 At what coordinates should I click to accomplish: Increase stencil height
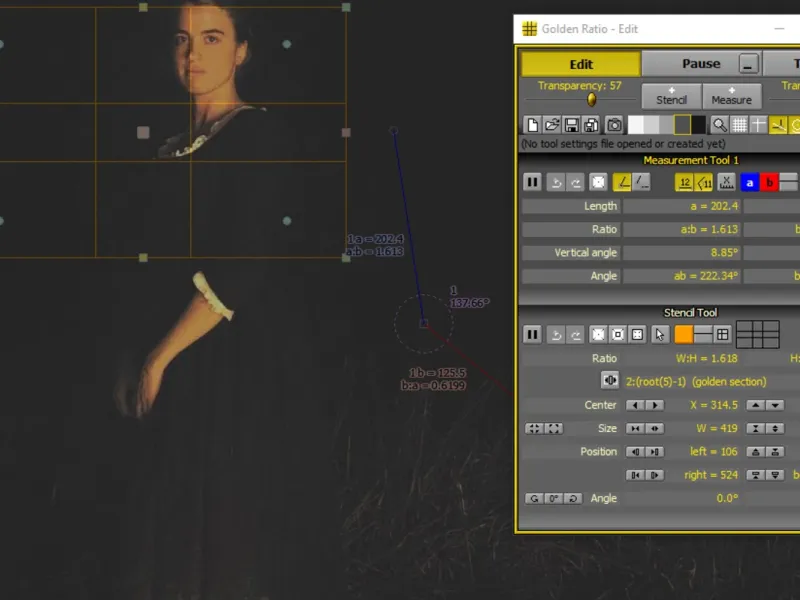pyautogui.click(x=775, y=429)
